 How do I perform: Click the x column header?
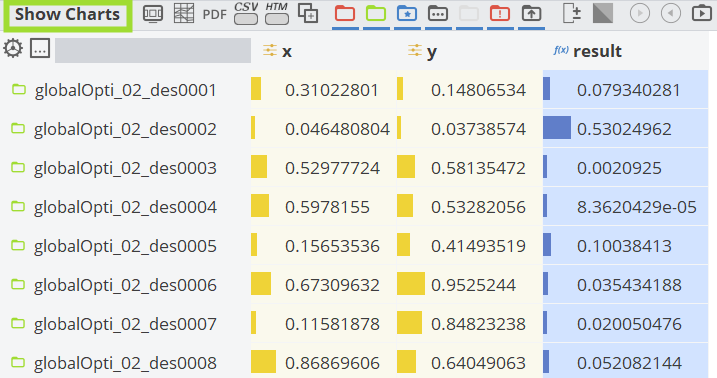[287, 52]
